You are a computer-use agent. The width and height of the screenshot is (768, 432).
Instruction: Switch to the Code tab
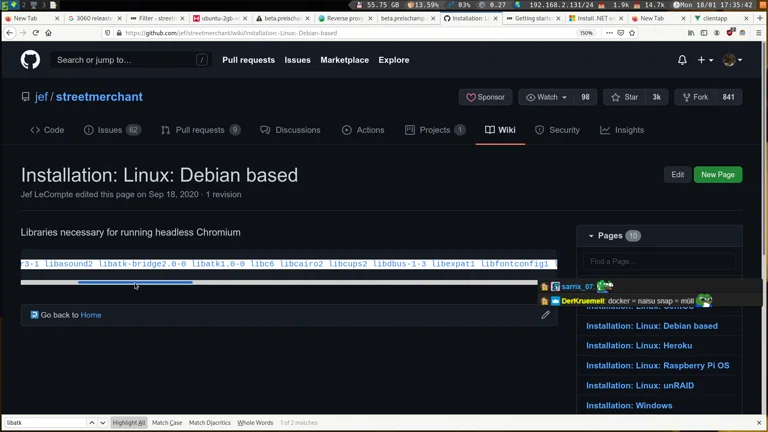(x=47, y=130)
